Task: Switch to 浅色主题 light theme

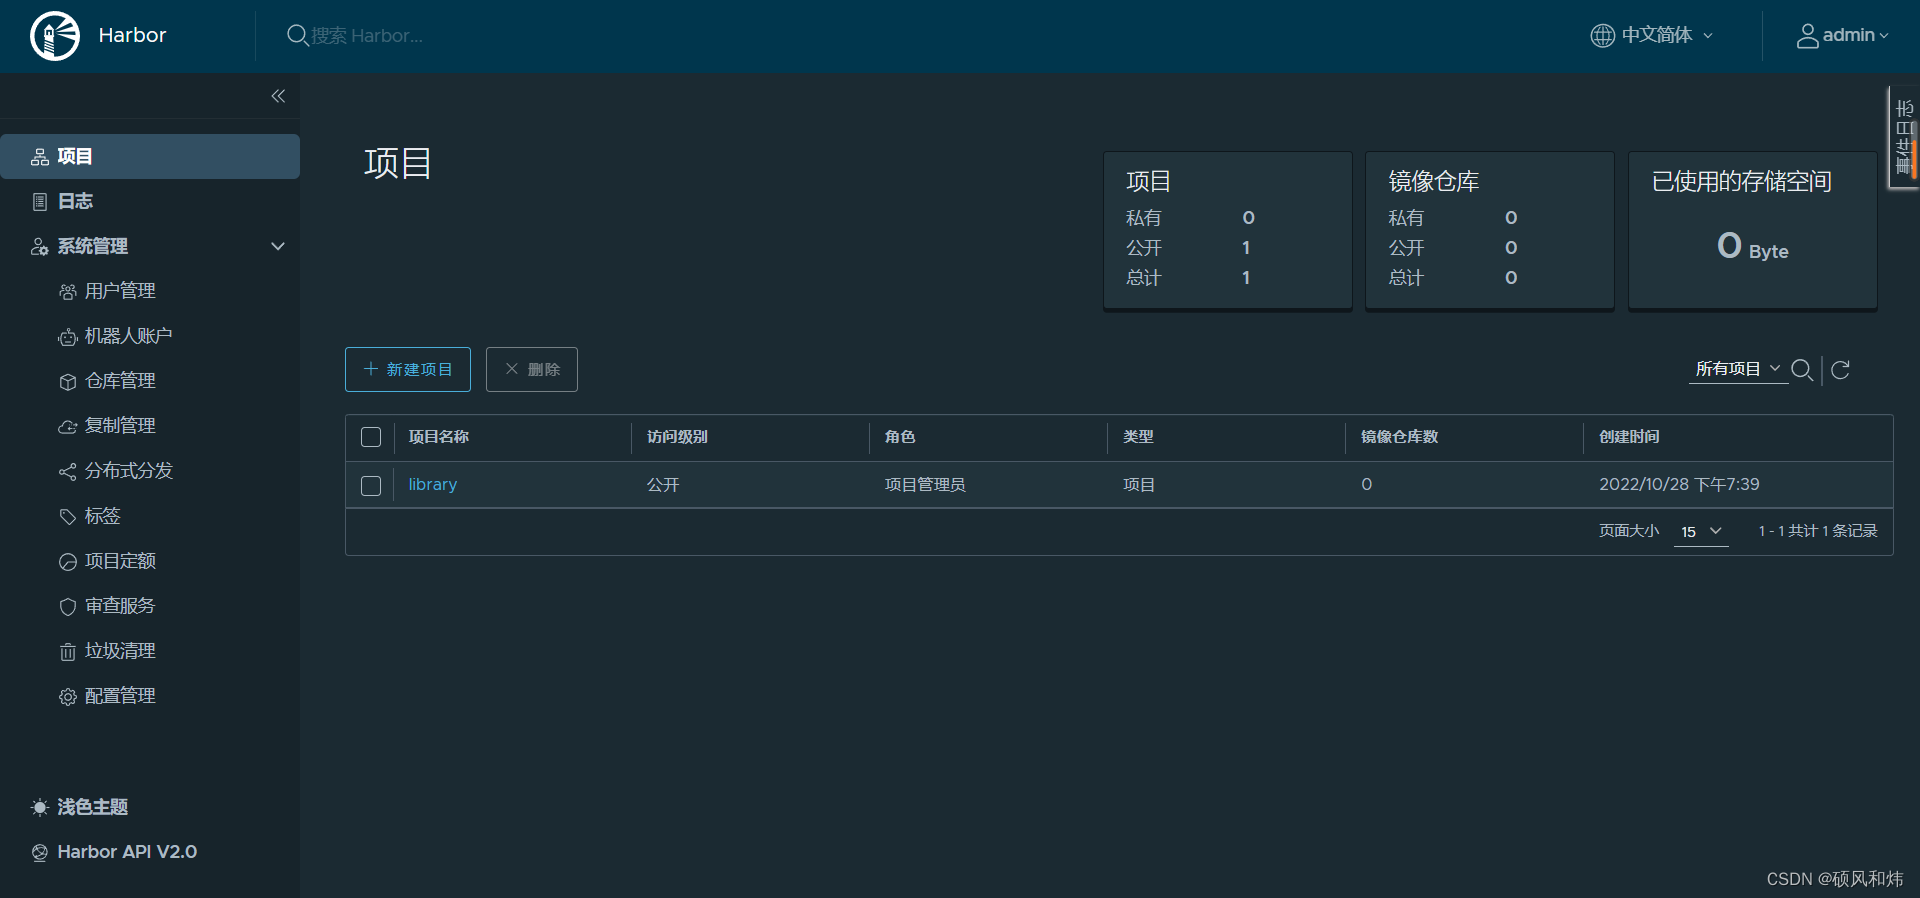Action: click(x=92, y=807)
